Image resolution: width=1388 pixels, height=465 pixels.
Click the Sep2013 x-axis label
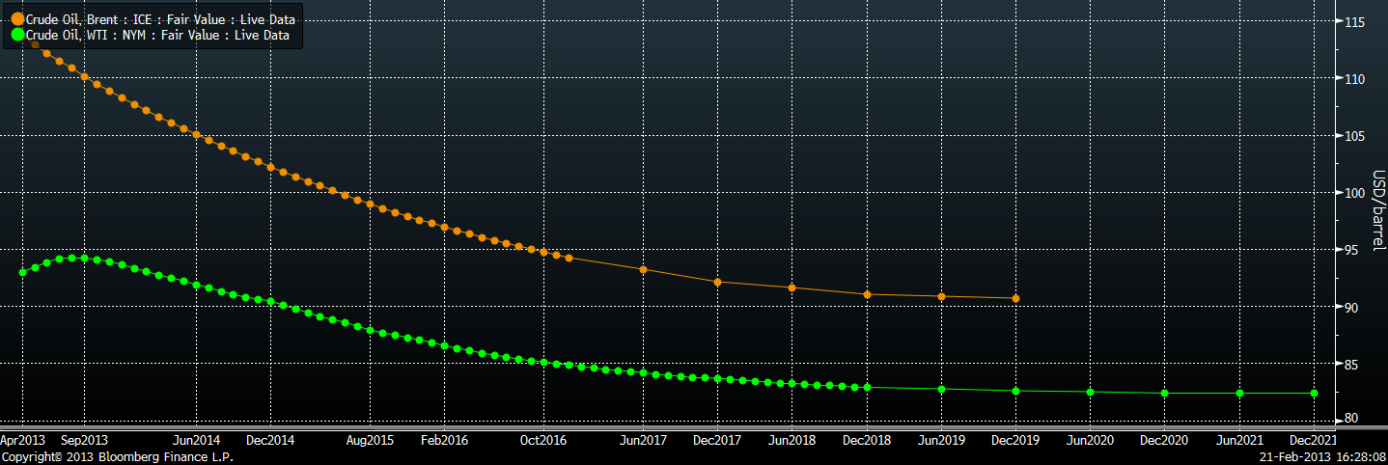[x=84, y=440]
